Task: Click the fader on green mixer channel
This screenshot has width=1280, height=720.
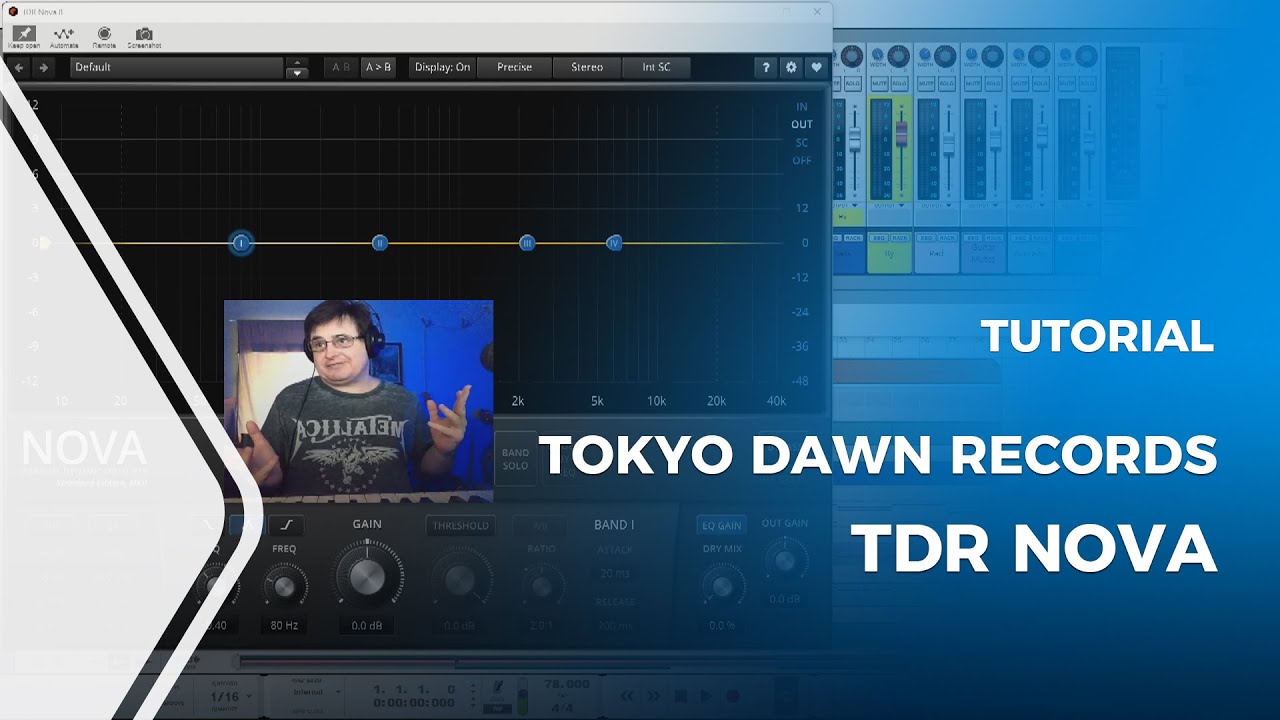Action: tap(901, 135)
